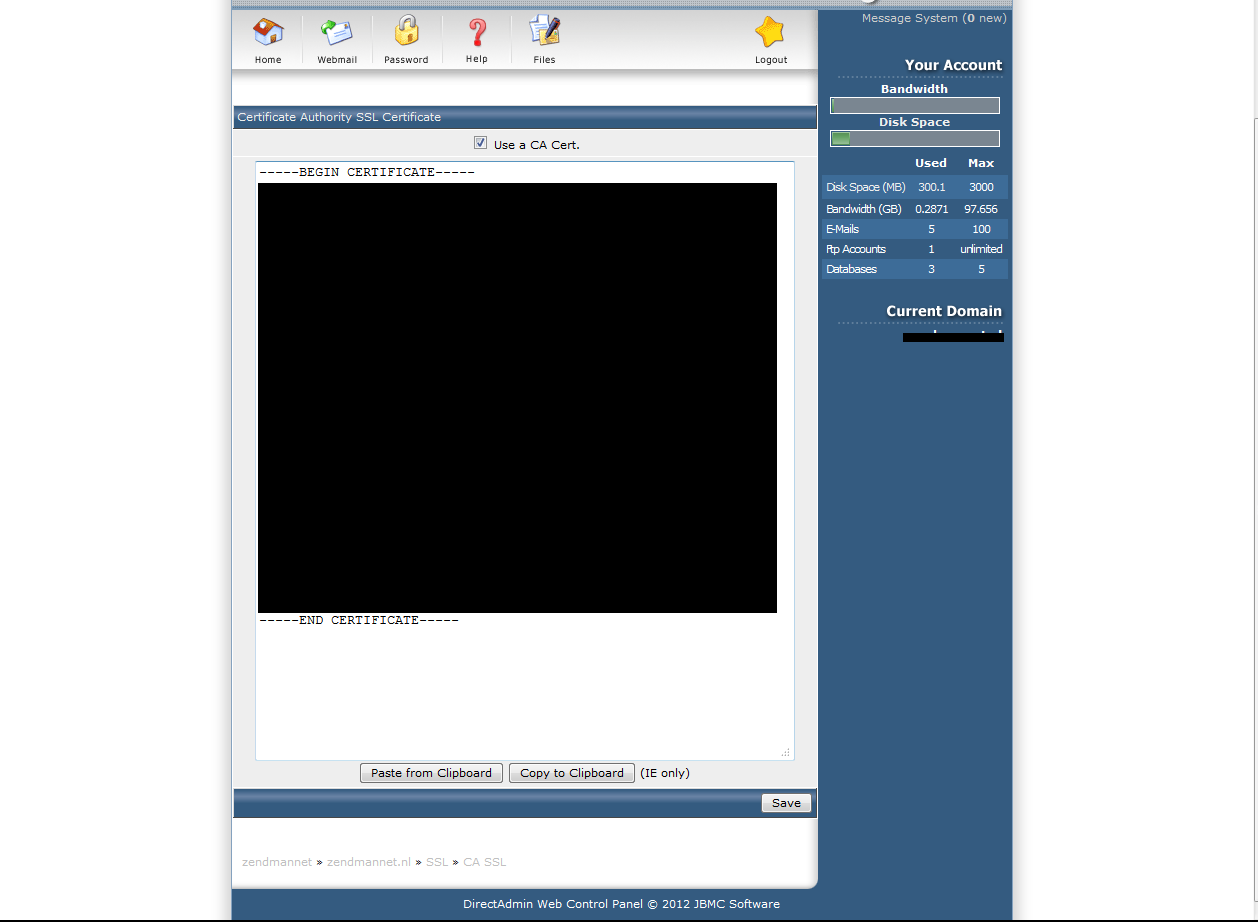1258x922 pixels.
Task: Open the SSL breadcrumb link
Action: [437, 862]
